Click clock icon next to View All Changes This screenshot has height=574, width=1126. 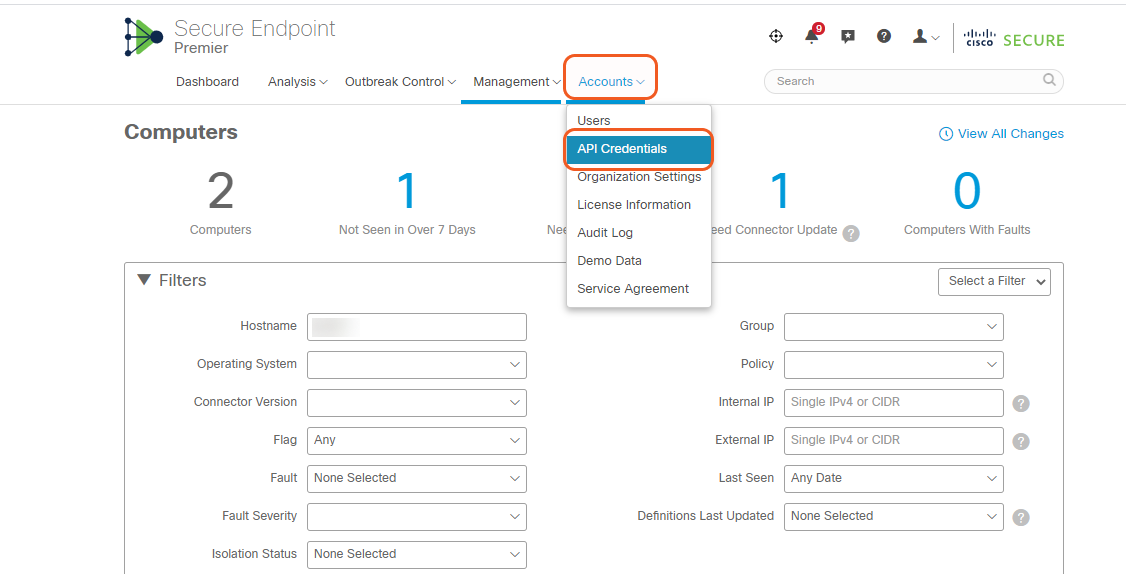point(946,134)
